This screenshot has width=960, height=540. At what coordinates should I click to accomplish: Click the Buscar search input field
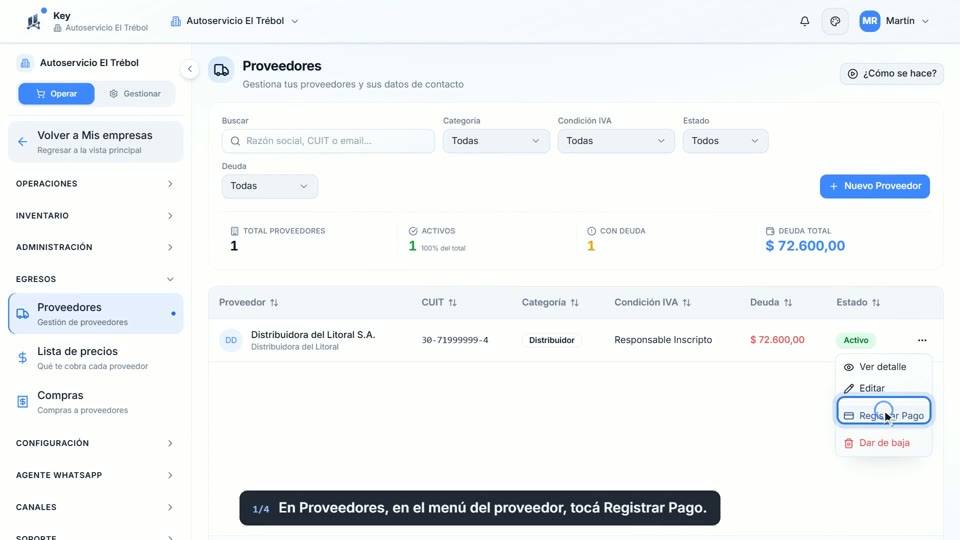328,141
